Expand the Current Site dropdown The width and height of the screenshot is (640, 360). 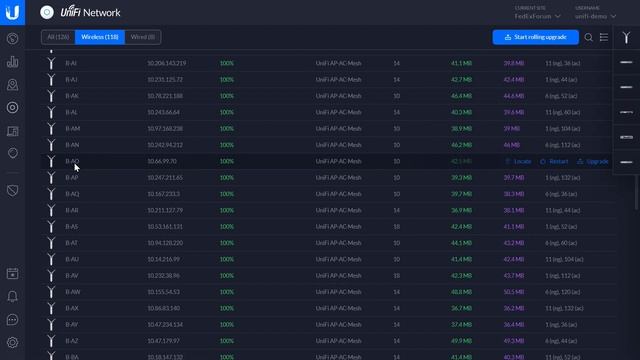(x=537, y=16)
